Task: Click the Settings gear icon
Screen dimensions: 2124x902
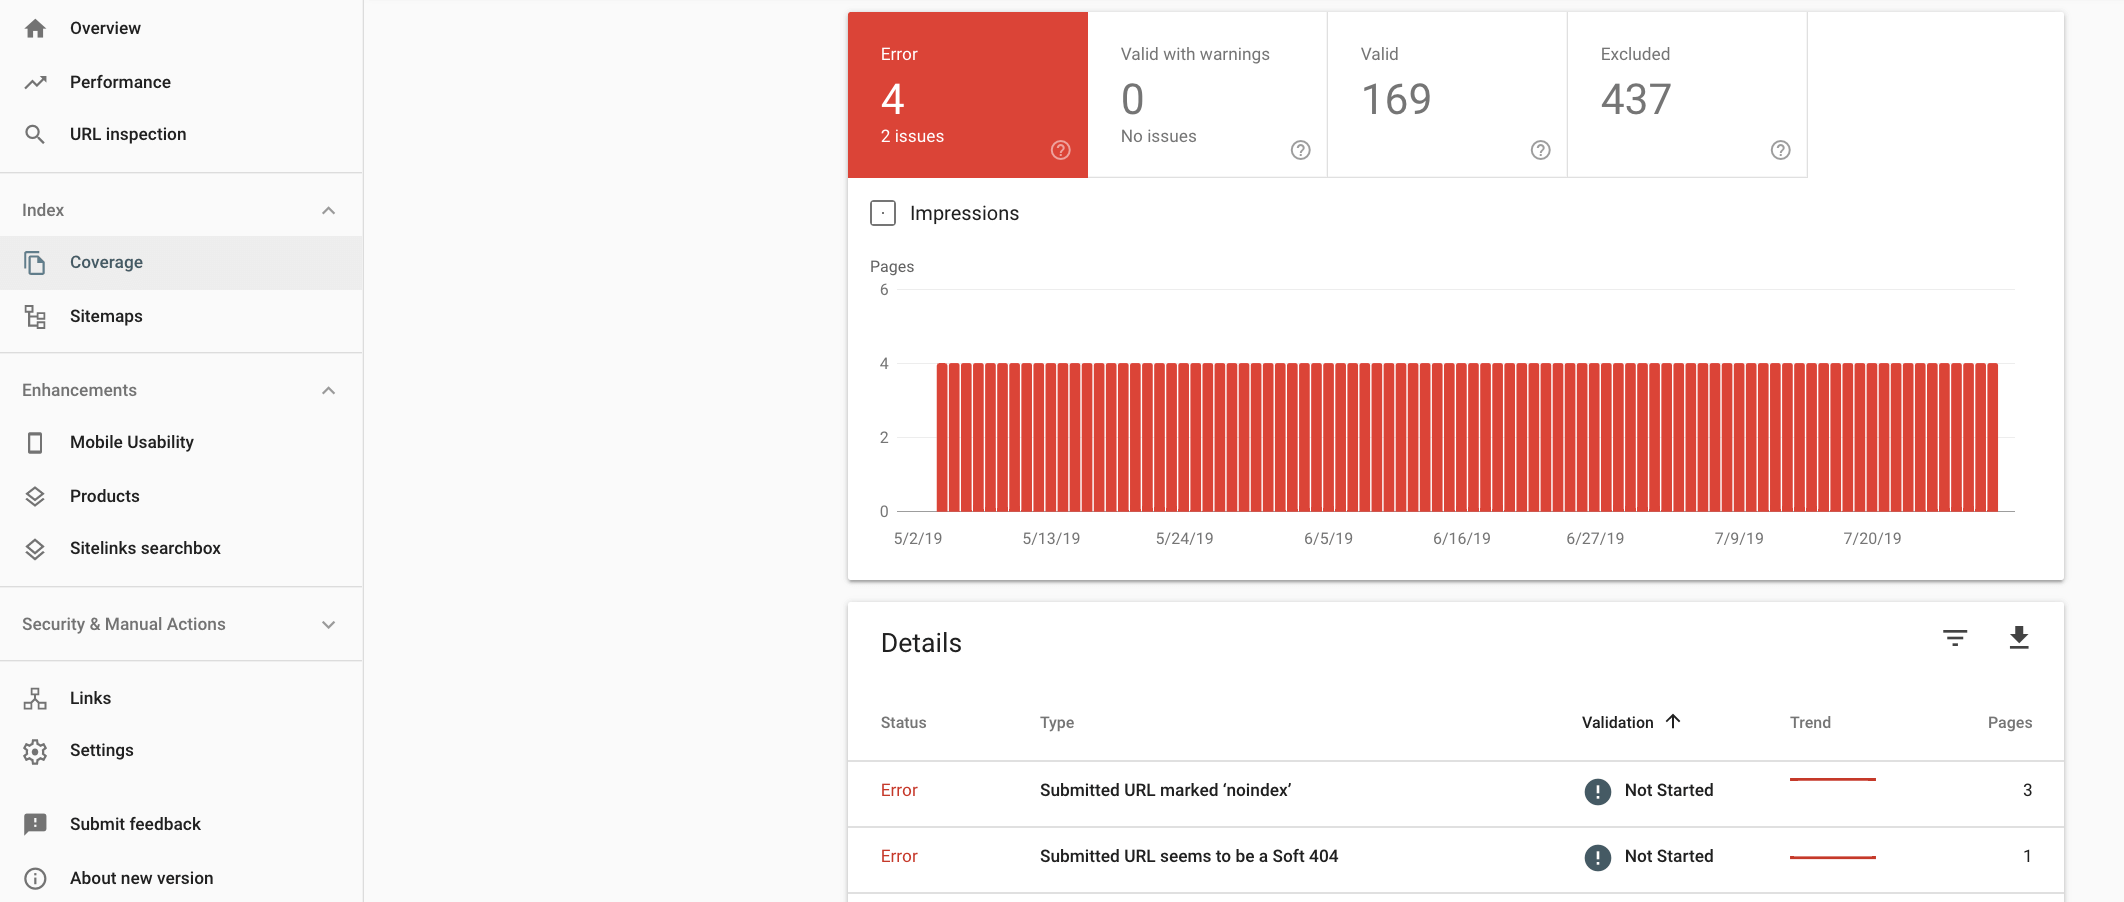Action: (x=35, y=751)
